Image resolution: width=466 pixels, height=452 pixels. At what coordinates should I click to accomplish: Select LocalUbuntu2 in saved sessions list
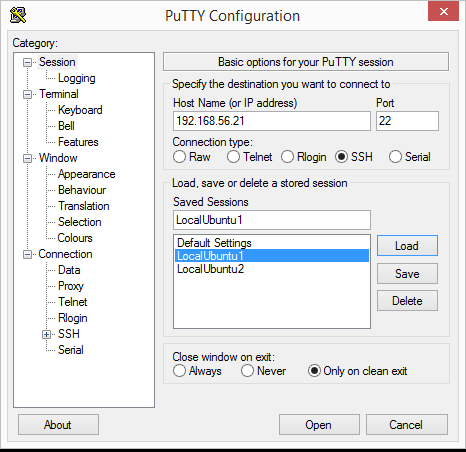click(210, 269)
